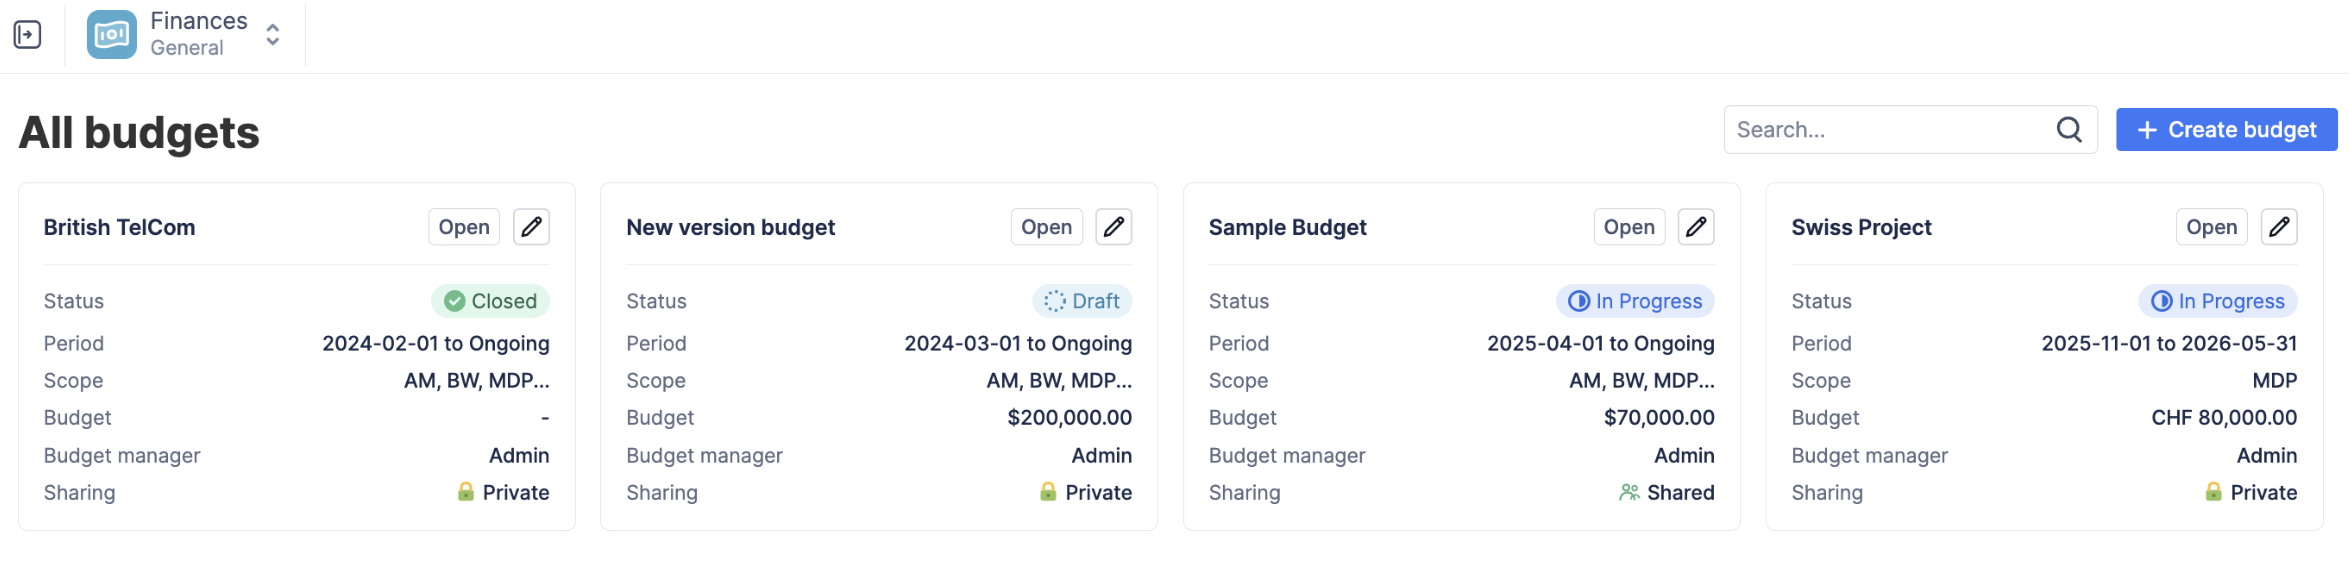Click the Create budget button
This screenshot has height=570, width=2350.
pyautogui.click(x=2226, y=130)
